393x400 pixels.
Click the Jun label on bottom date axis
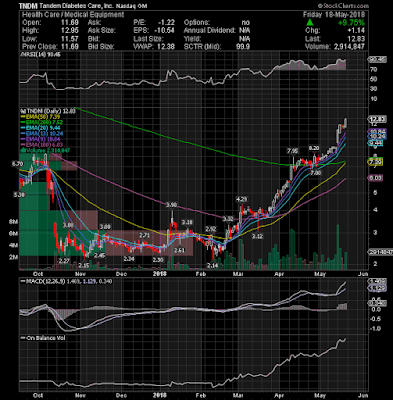(x=363, y=395)
